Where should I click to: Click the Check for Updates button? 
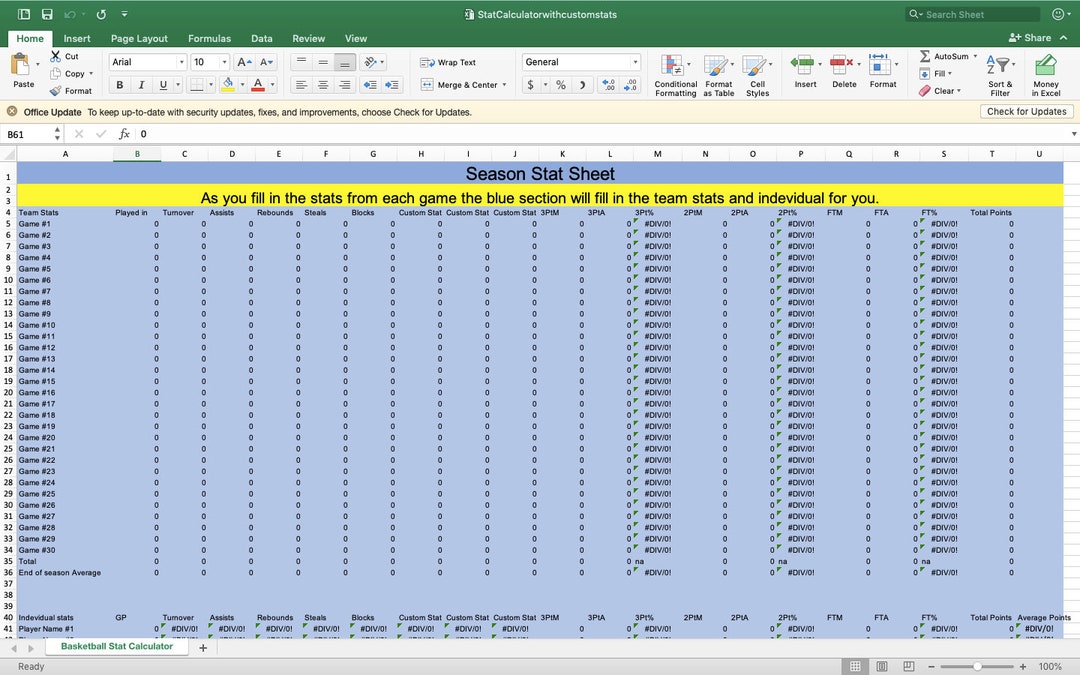point(1026,112)
